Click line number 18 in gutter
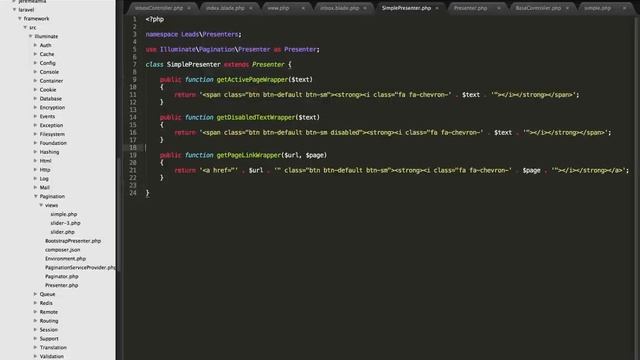Image resolution: width=640 pixels, height=360 pixels. pyautogui.click(x=133, y=148)
